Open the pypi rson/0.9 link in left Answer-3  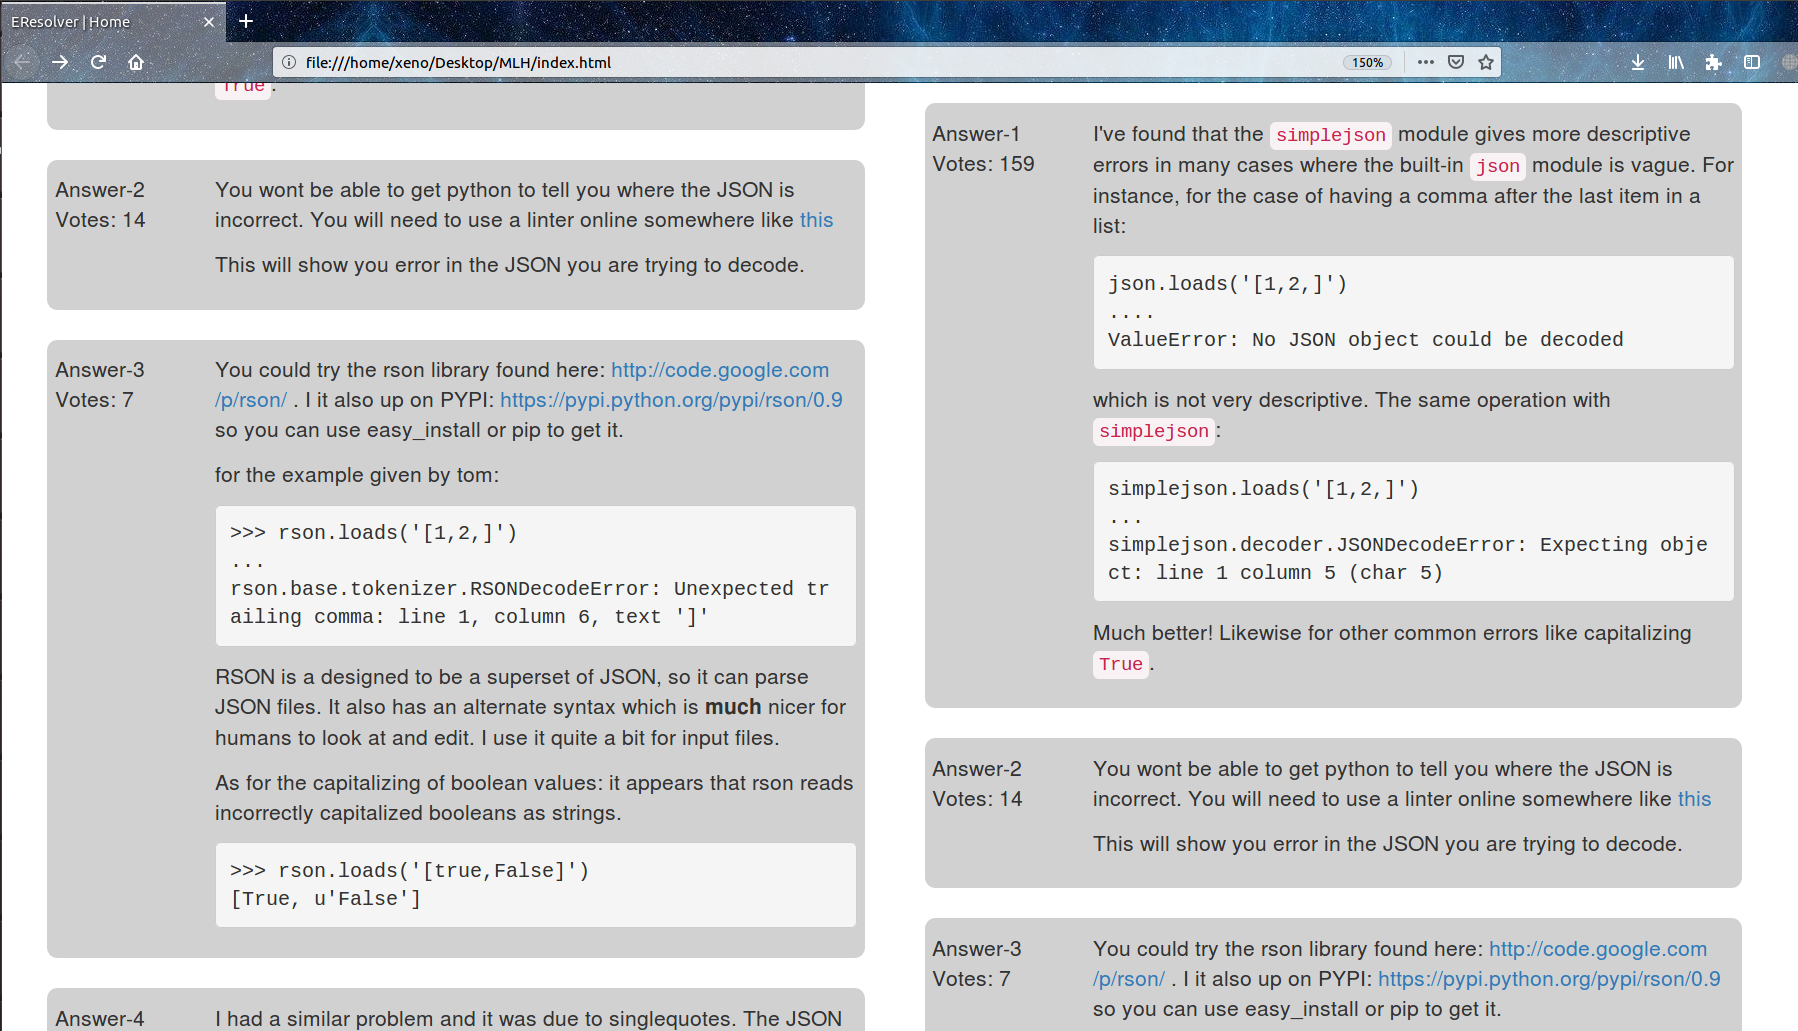671,400
